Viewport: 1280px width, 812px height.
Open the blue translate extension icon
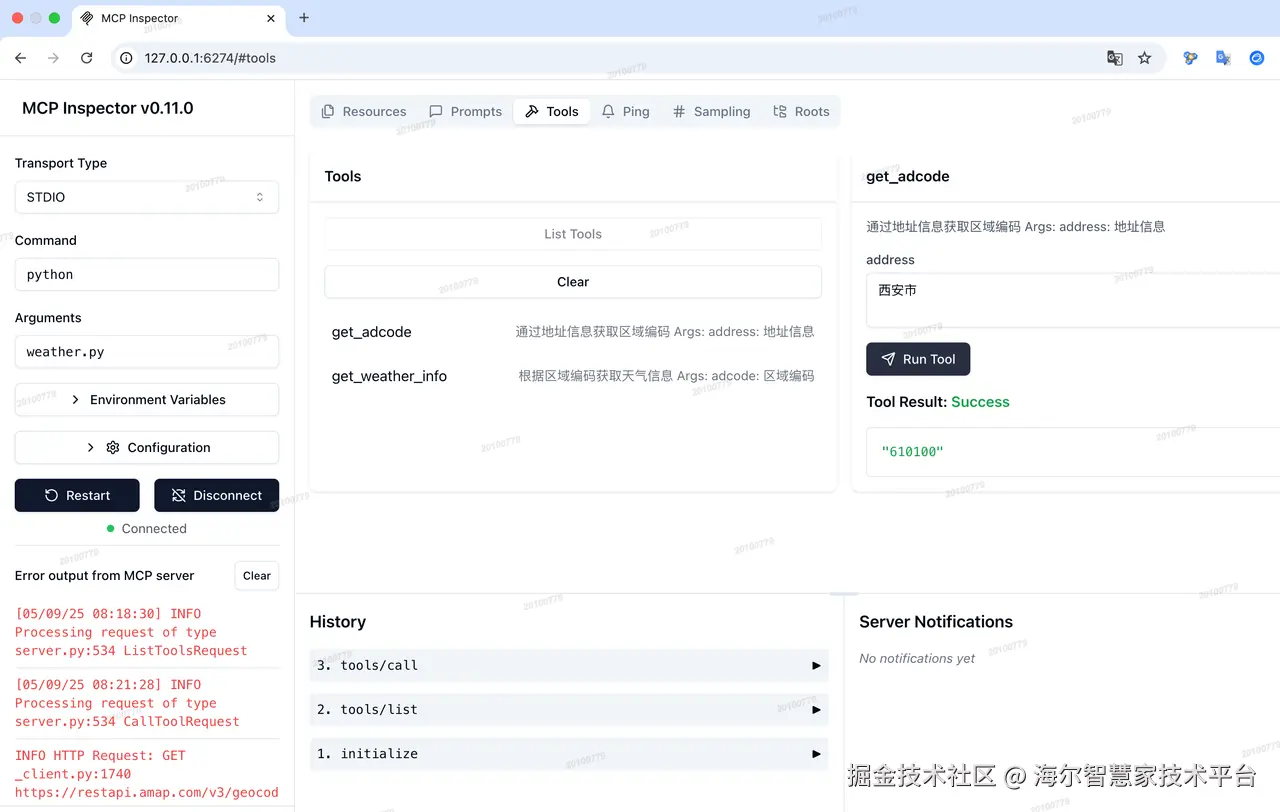tap(1223, 58)
